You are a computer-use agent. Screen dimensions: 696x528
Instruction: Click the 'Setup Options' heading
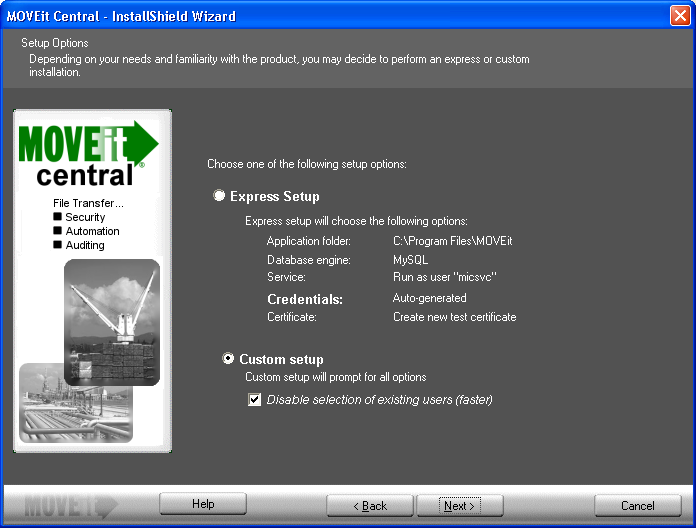[x=55, y=43]
